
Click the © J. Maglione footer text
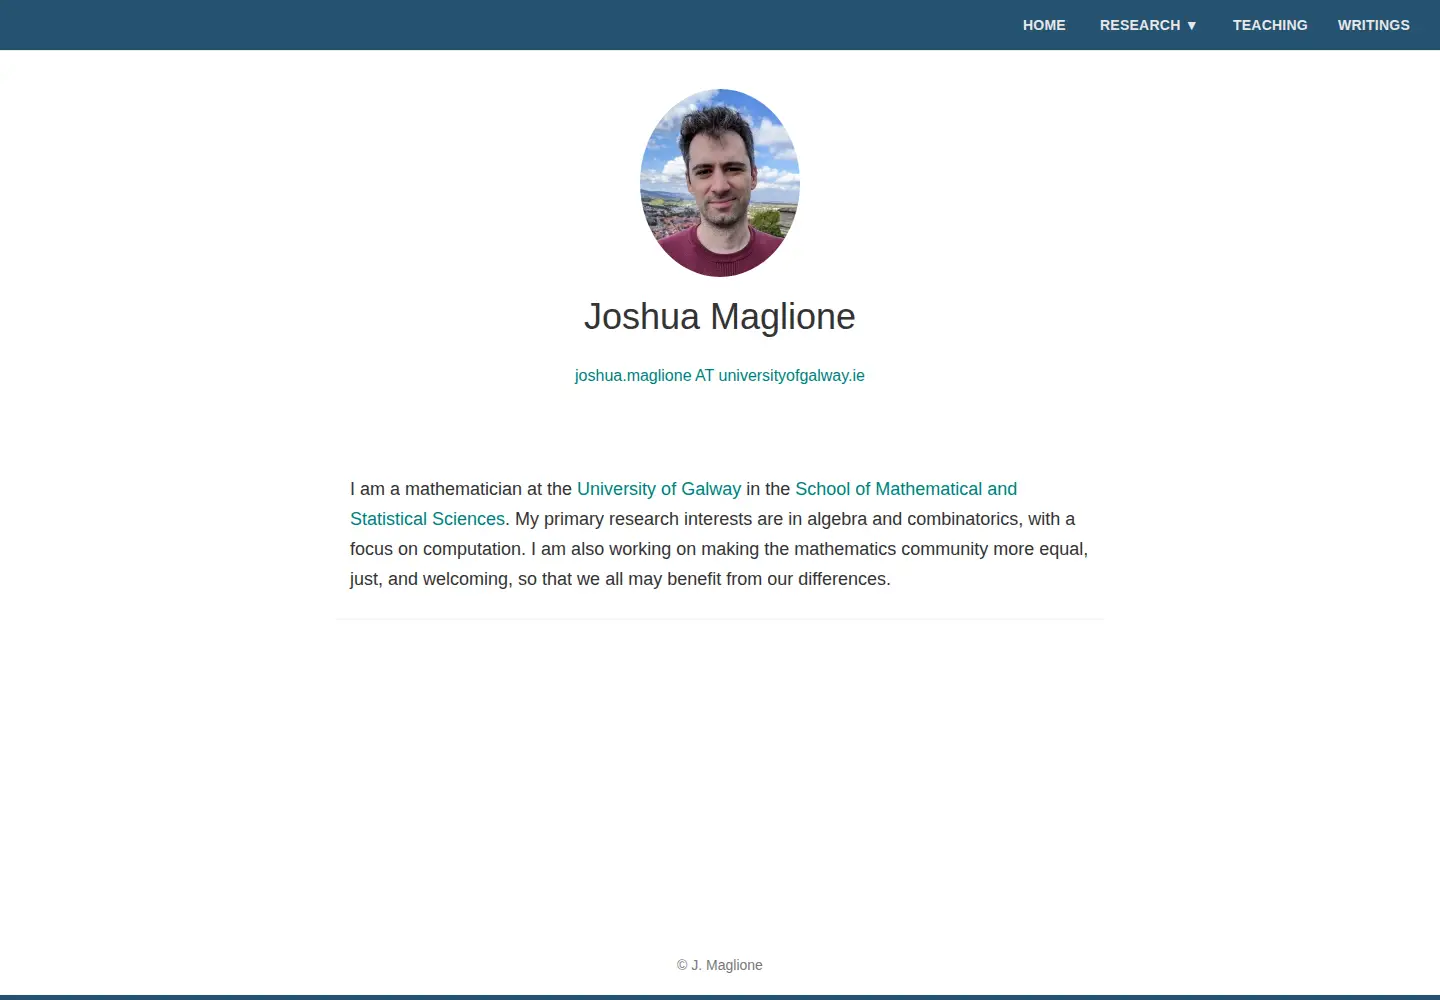pos(720,965)
